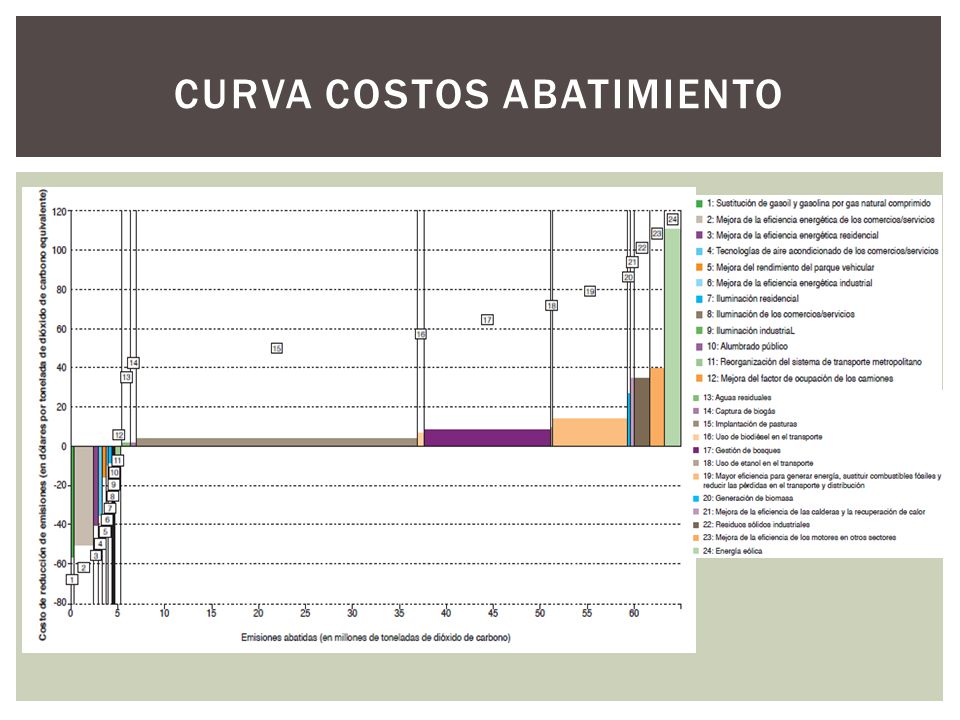
Task: Select legend text "24: Energía eólica"
Action: click(732, 551)
